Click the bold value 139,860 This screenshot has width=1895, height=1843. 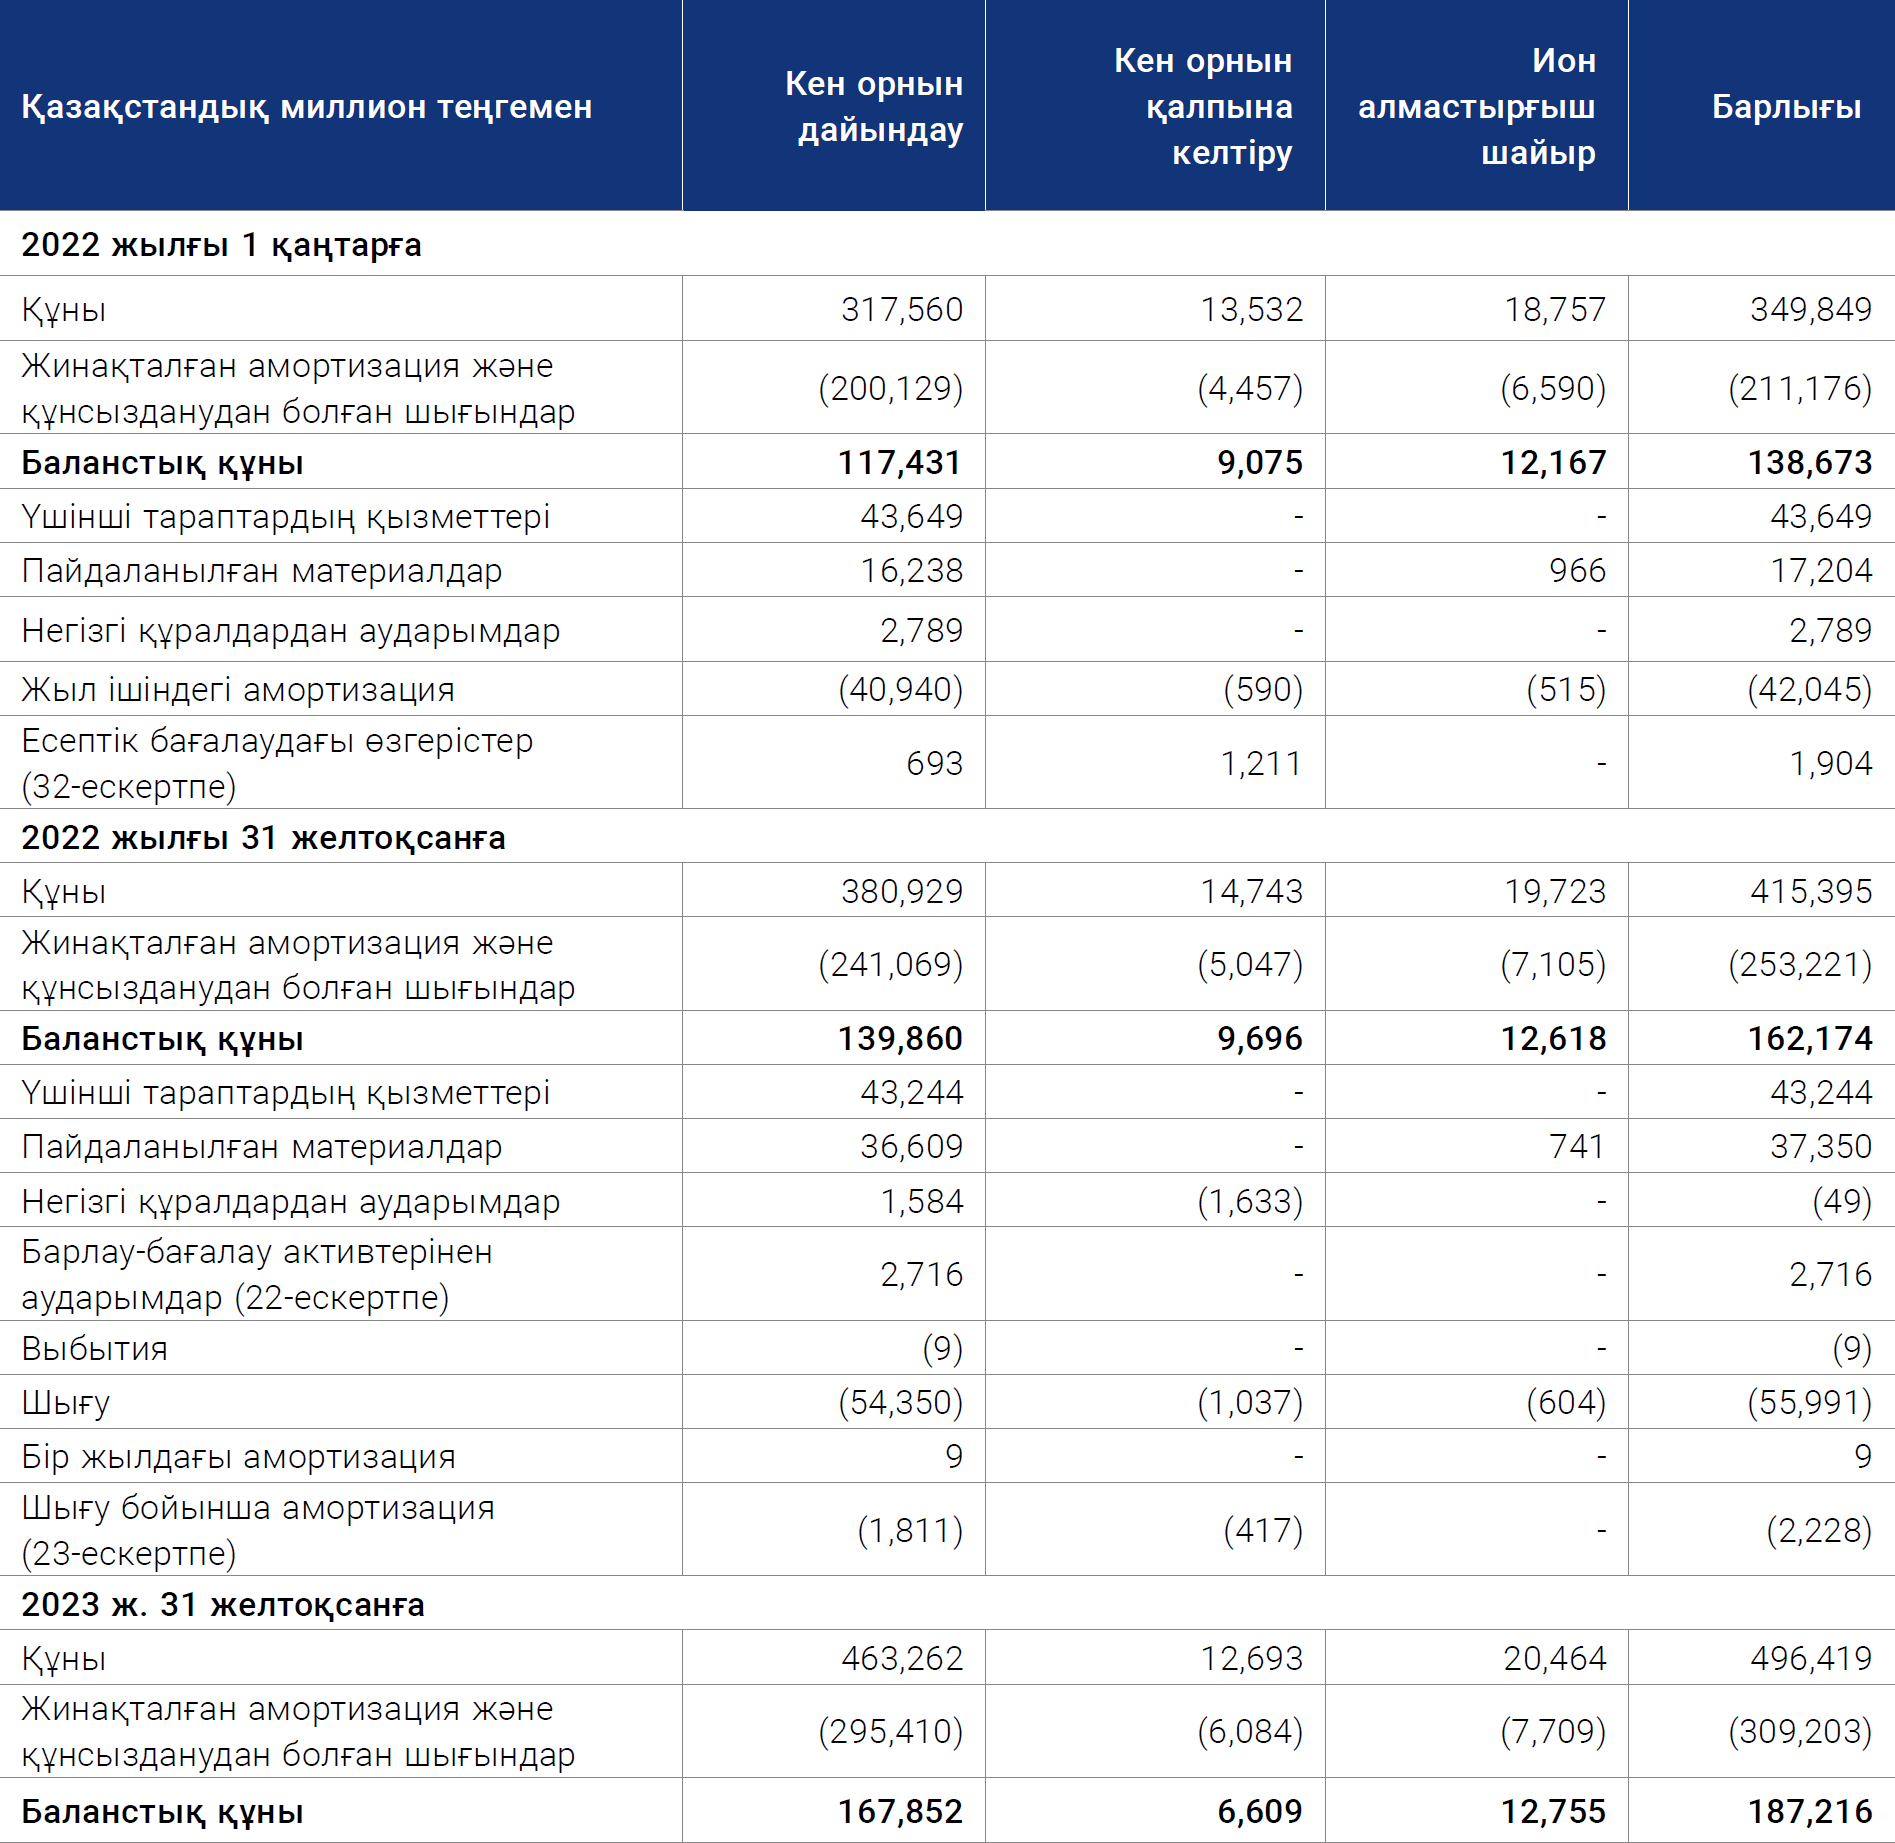click(x=899, y=1038)
